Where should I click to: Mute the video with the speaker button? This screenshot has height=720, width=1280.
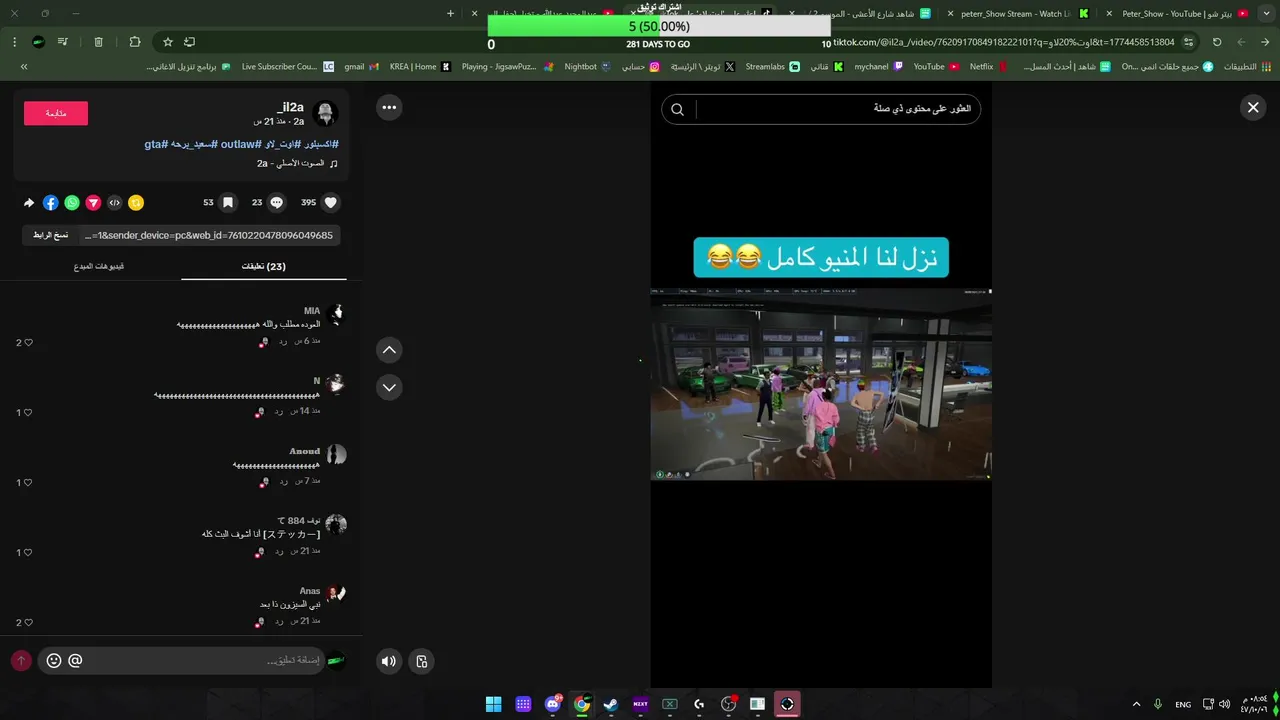(389, 661)
